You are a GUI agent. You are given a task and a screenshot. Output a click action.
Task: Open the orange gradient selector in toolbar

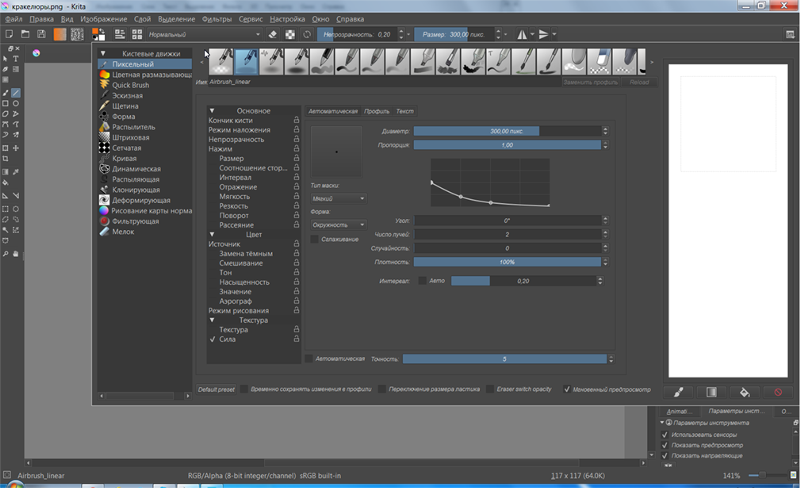(x=60, y=34)
